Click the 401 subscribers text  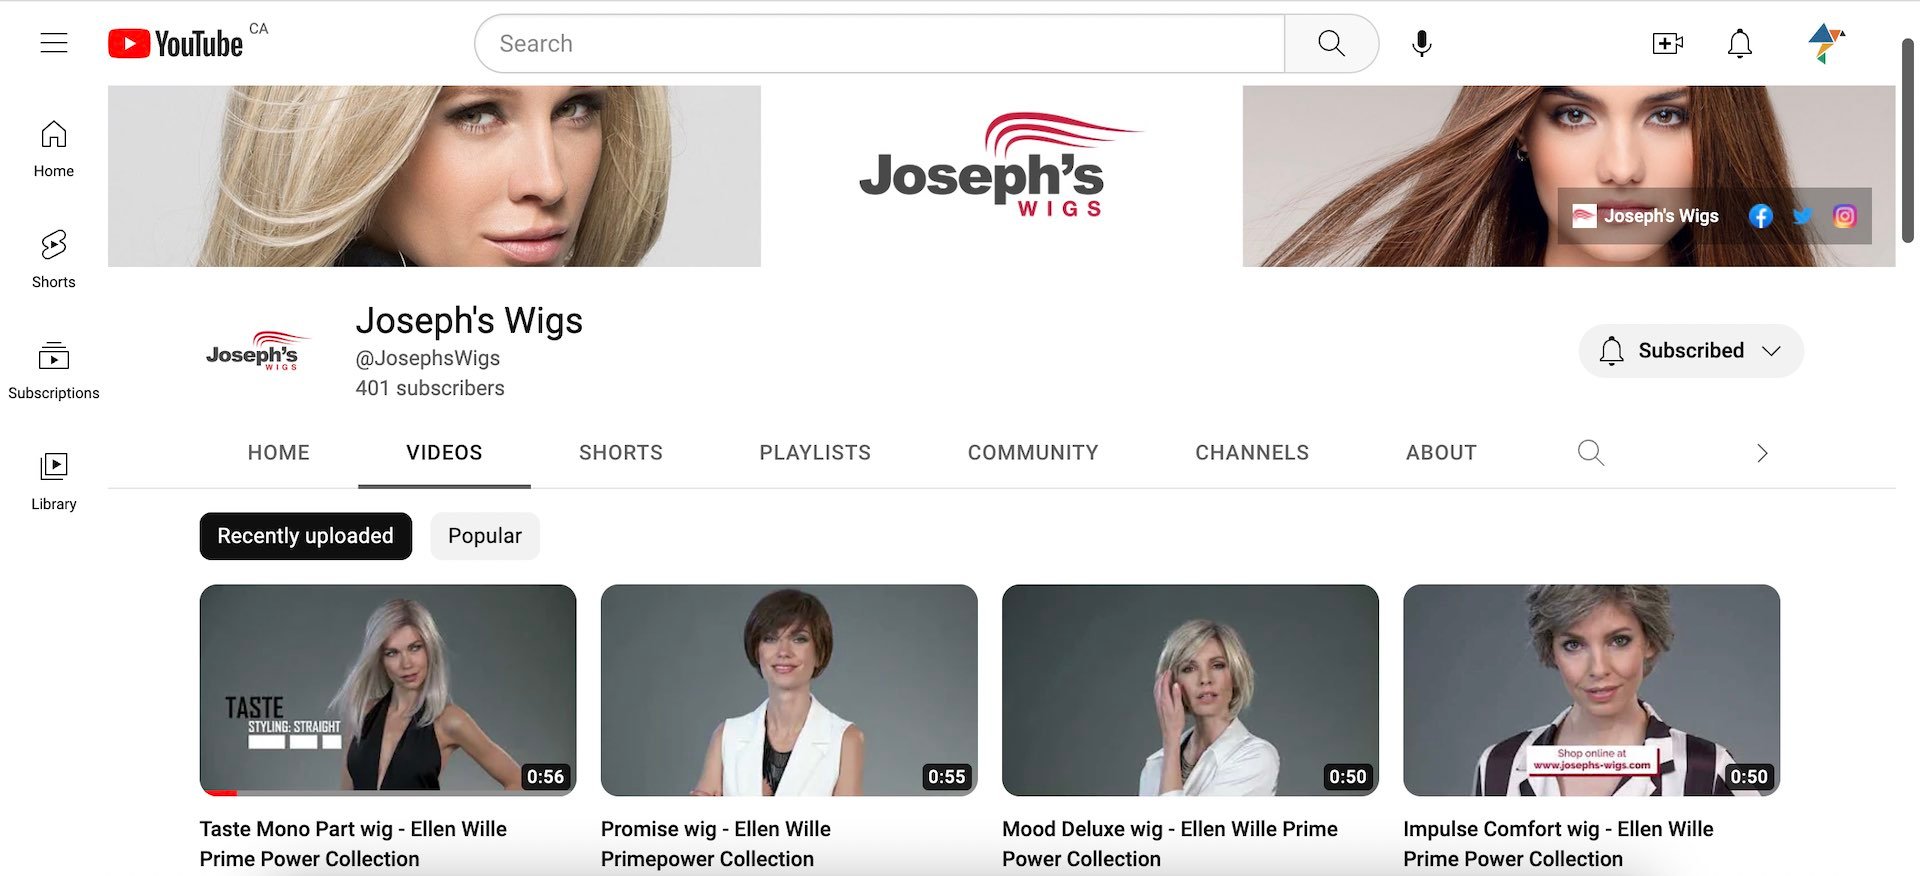click(x=430, y=388)
